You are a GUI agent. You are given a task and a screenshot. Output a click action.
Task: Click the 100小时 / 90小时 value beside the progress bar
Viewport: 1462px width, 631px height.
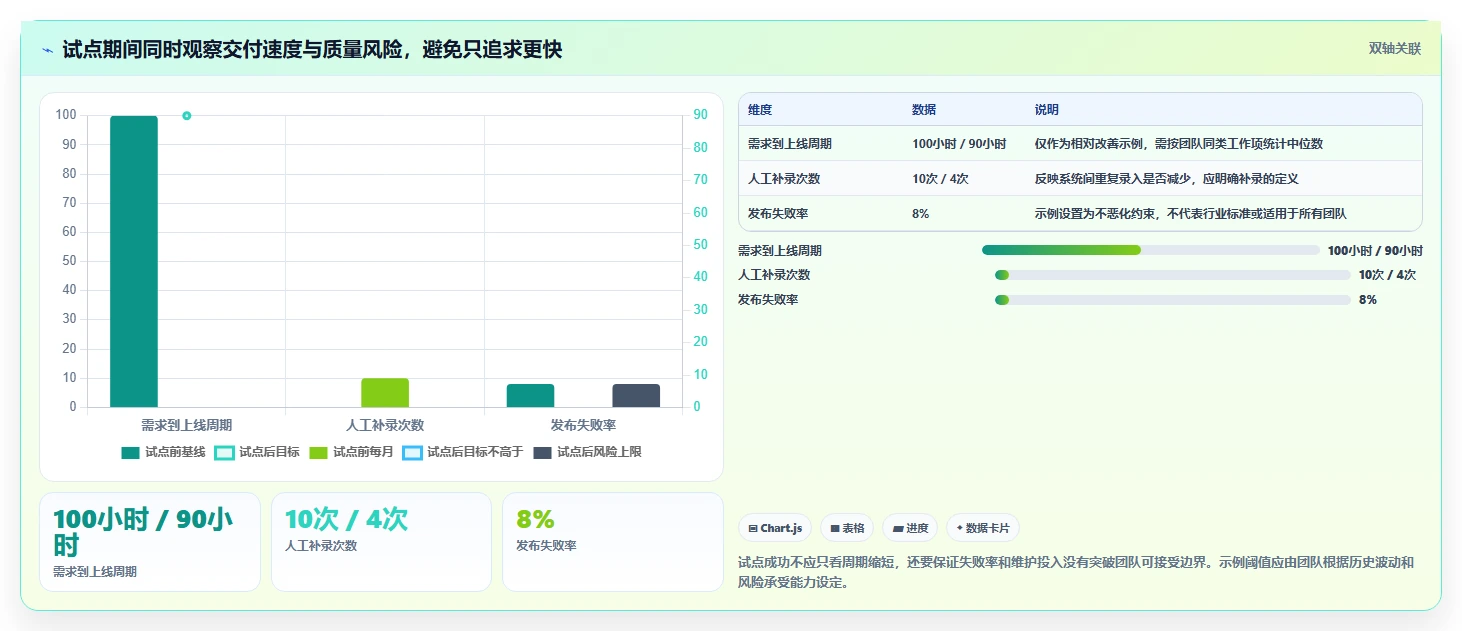click(x=1375, y=251)
